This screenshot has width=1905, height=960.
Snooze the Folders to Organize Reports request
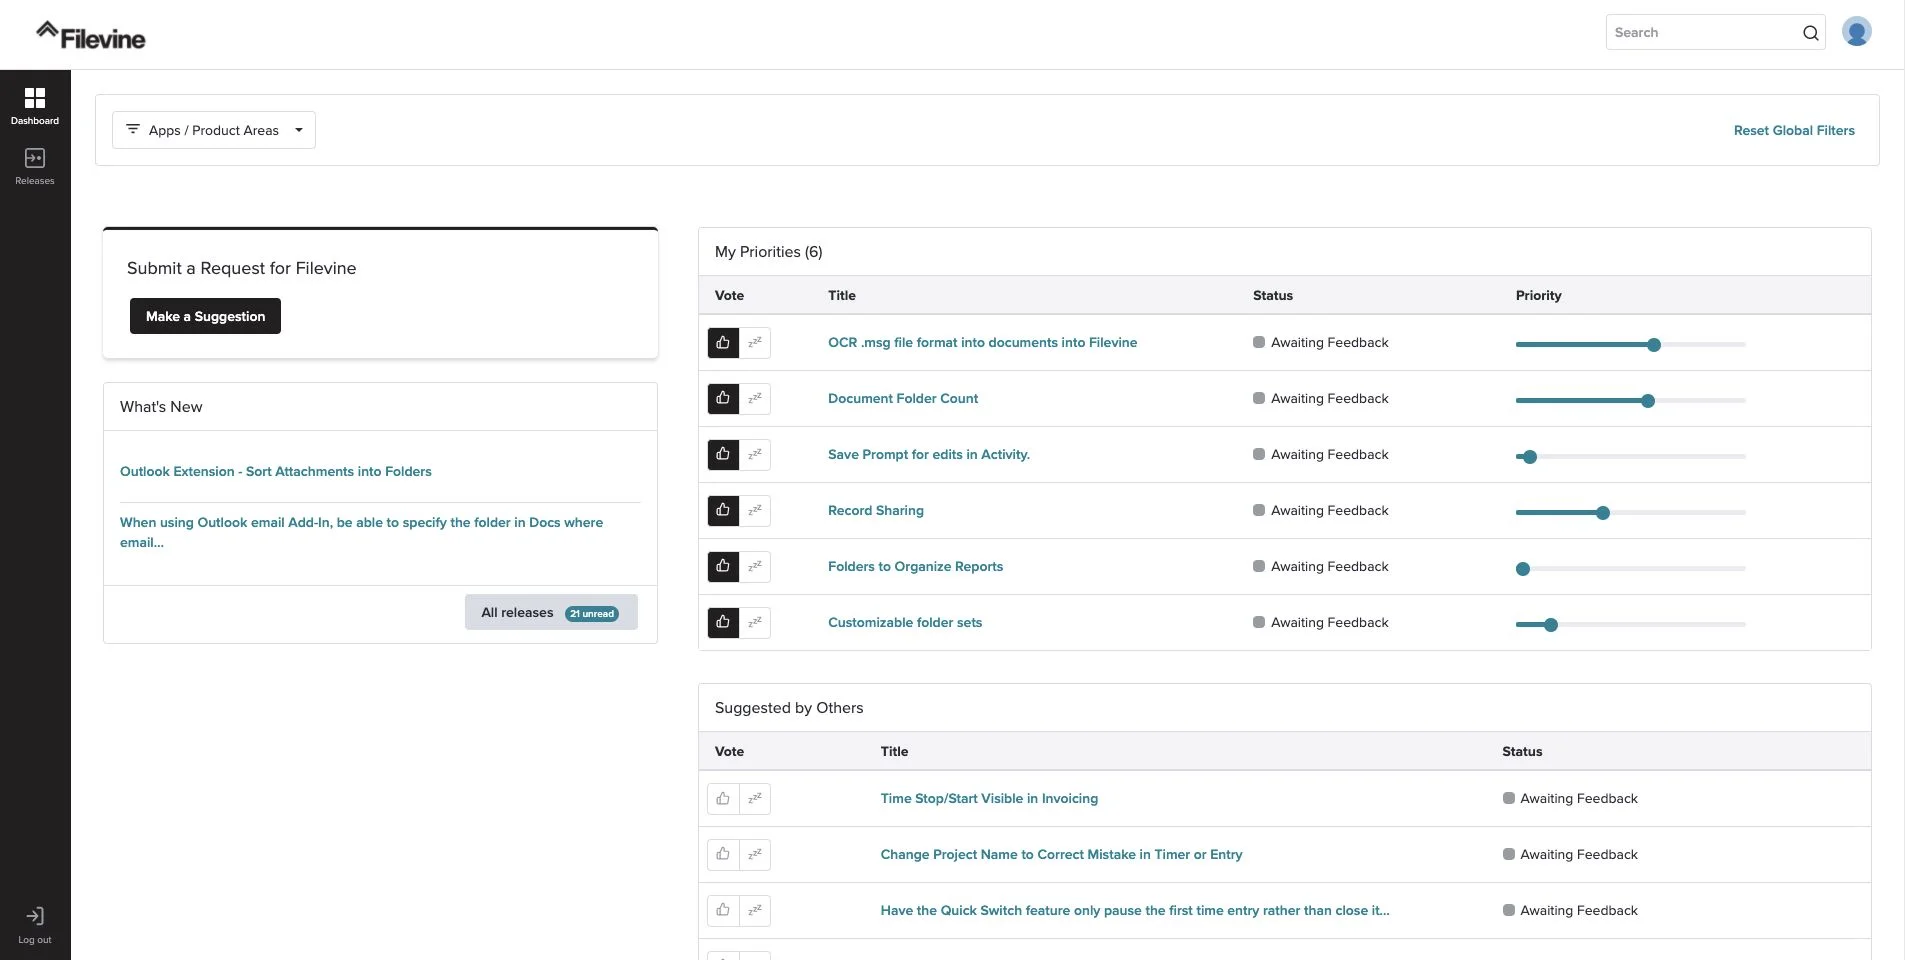[x=755, y=567]
